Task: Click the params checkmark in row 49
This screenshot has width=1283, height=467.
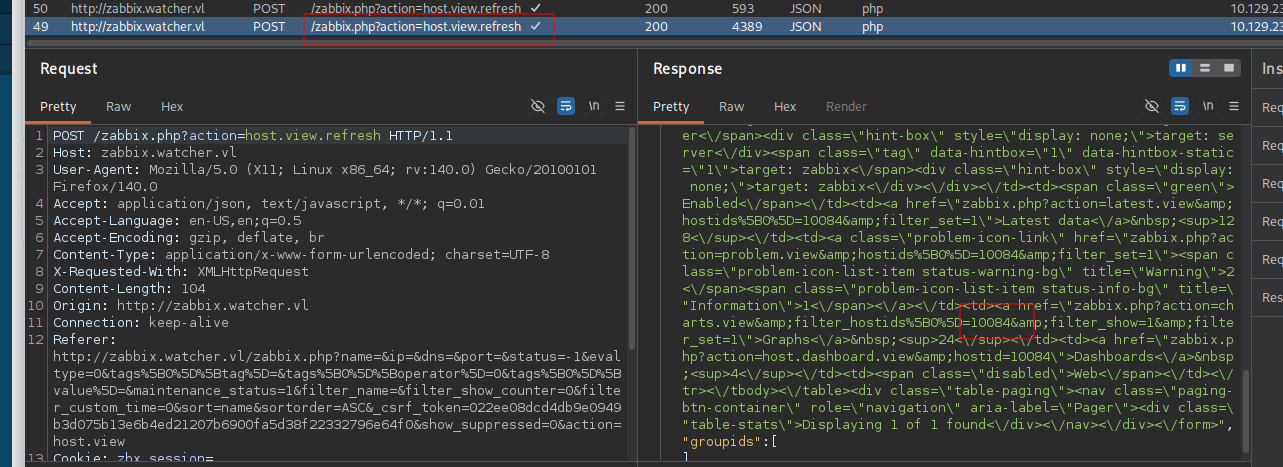Action: 537,27
